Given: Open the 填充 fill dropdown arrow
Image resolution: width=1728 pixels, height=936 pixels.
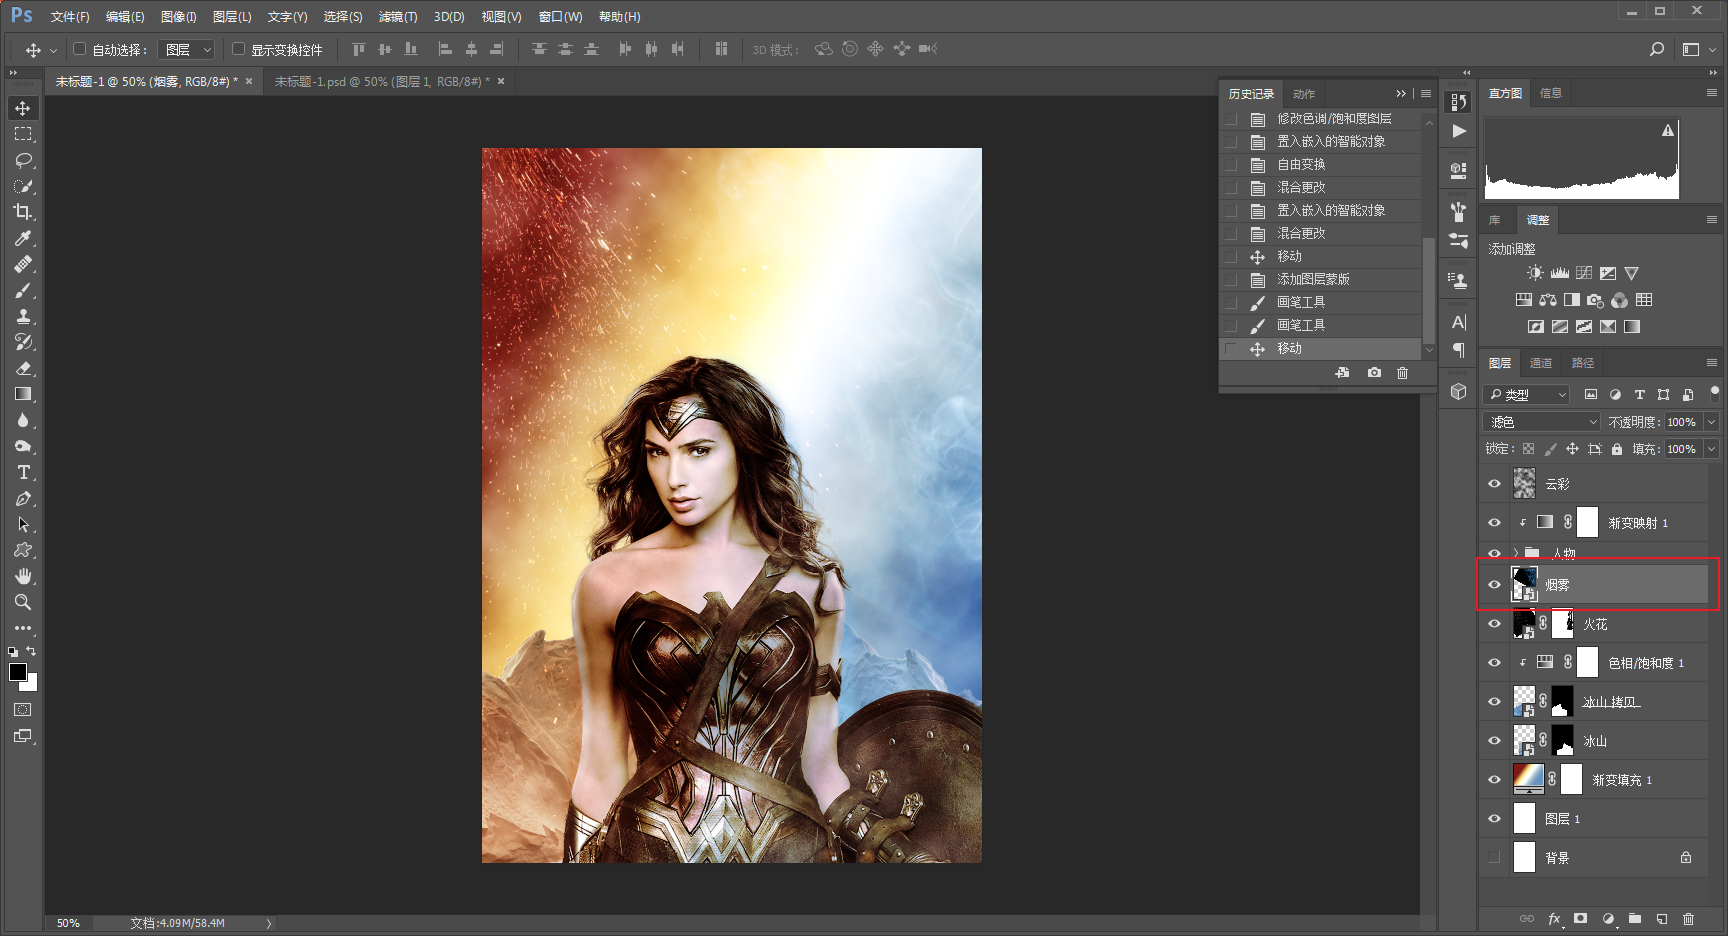Looking at the screenshot, I should coord(1712,449).
